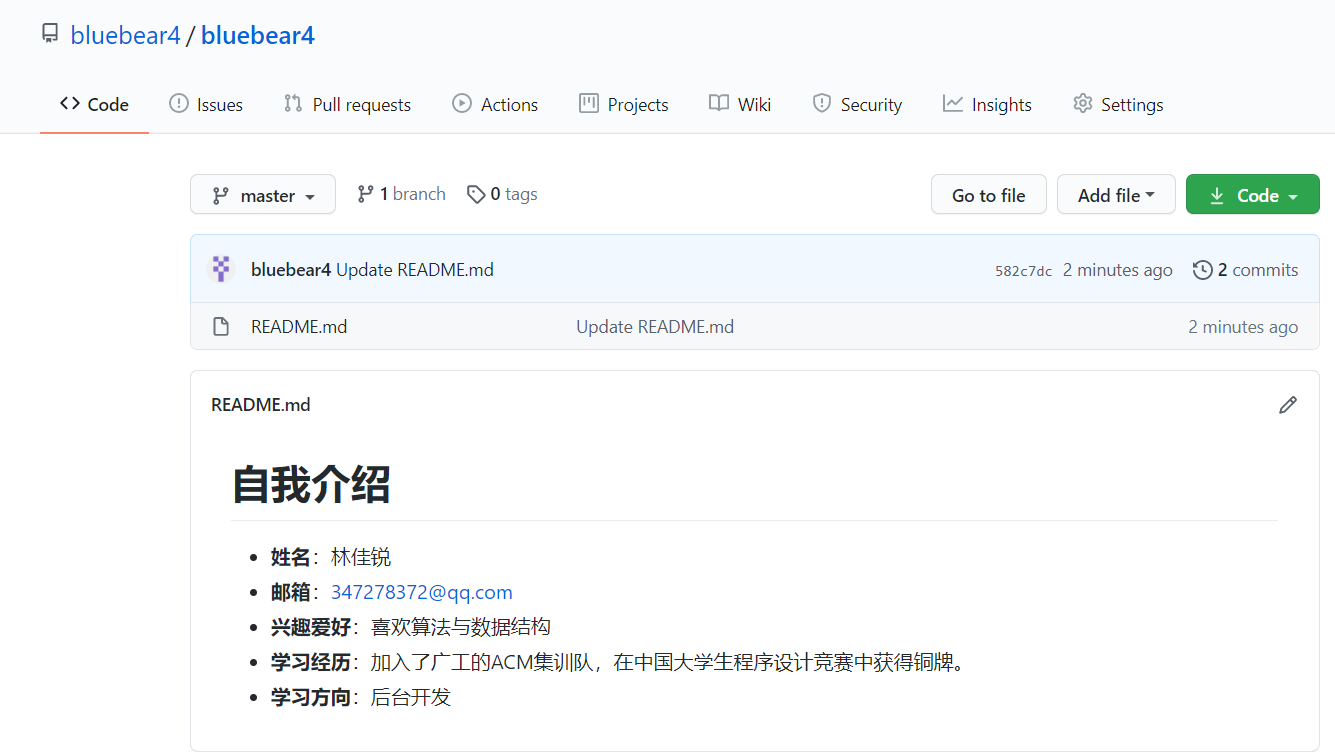The width and height of the screenshot is (1335, 753).
Task: Click the commit bar's 2 minutes ago timestamp
Action: click(x=1118, y=270)
